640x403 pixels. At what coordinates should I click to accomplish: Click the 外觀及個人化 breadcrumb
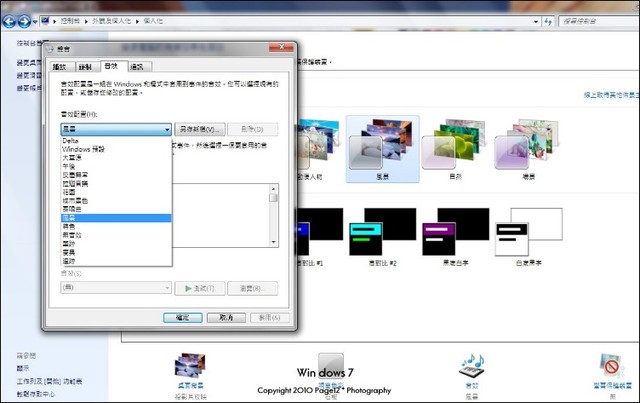coord(111,21)
